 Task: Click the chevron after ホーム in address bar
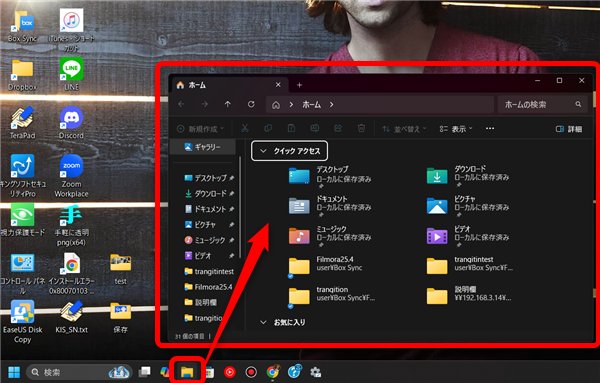tap(331, 104)
